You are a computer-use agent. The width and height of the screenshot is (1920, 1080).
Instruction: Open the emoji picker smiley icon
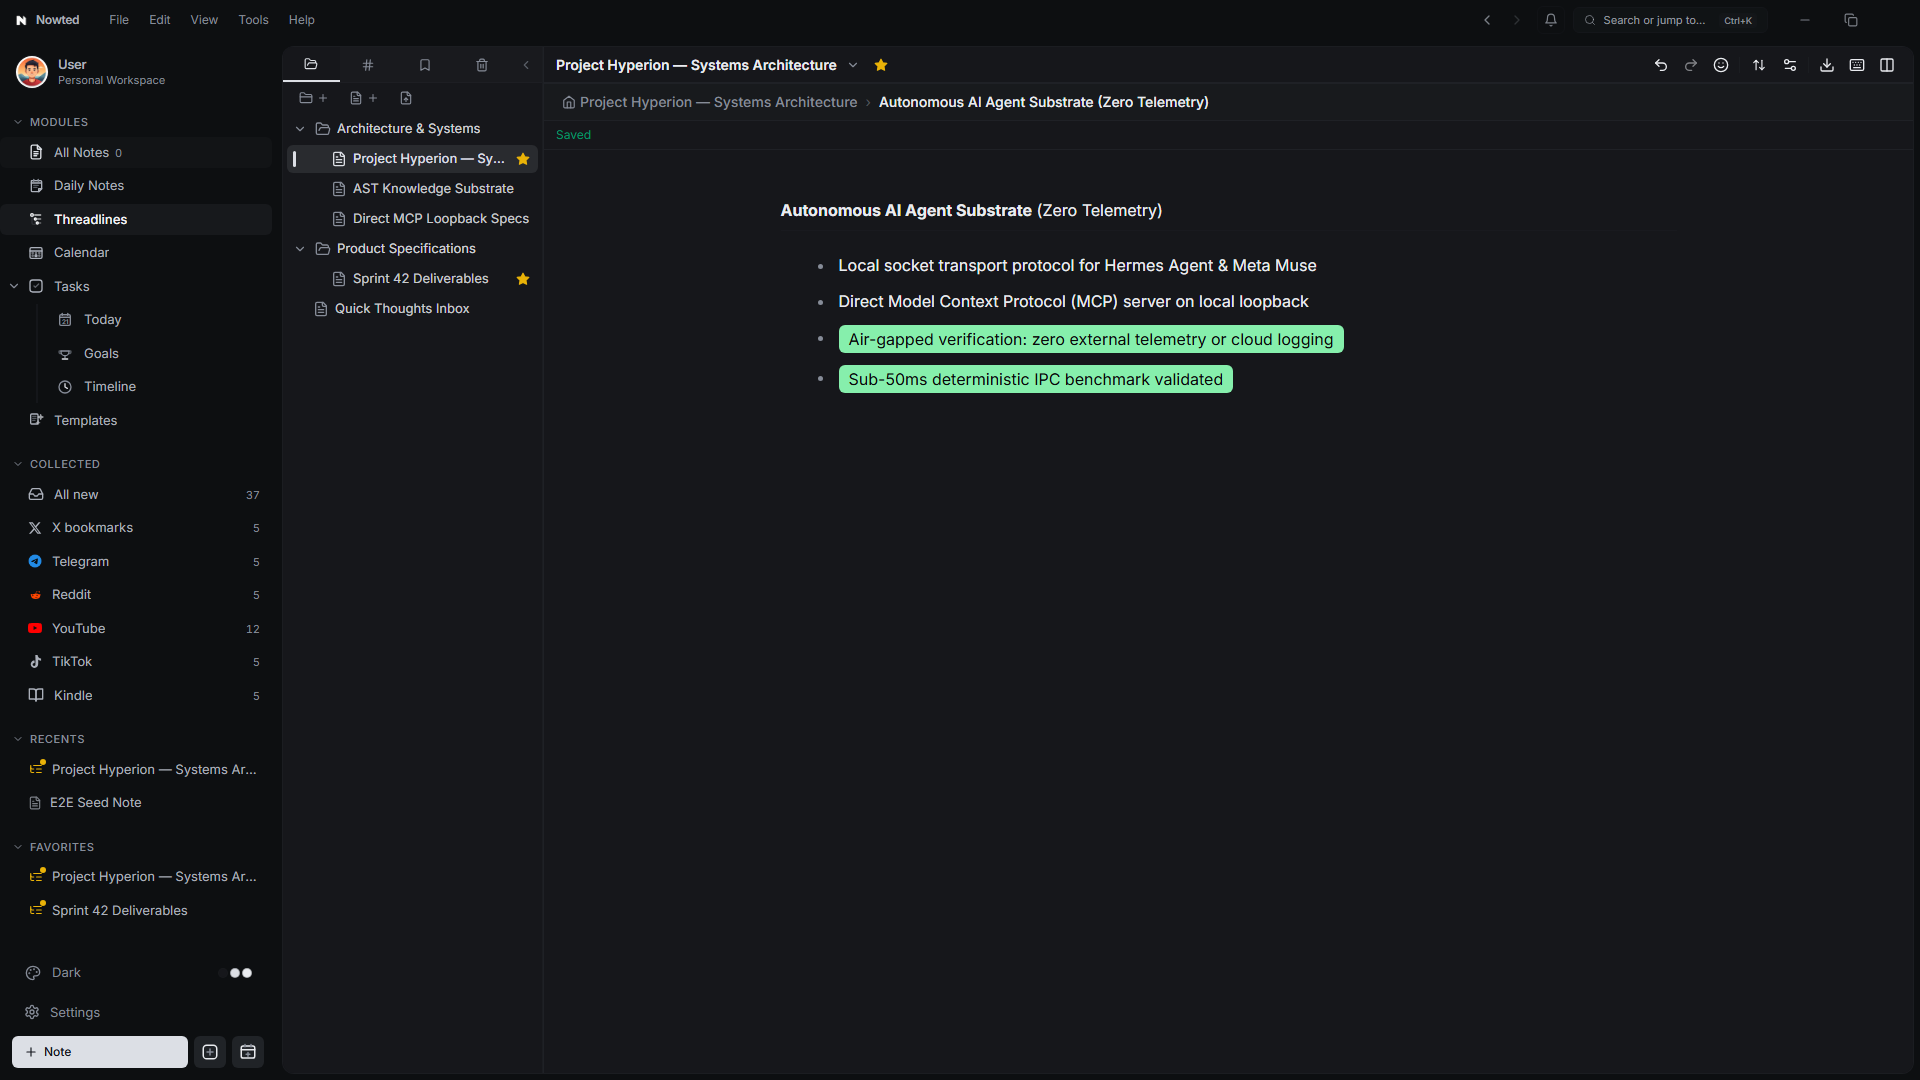pyautogui.click(x=1721, y=65)
